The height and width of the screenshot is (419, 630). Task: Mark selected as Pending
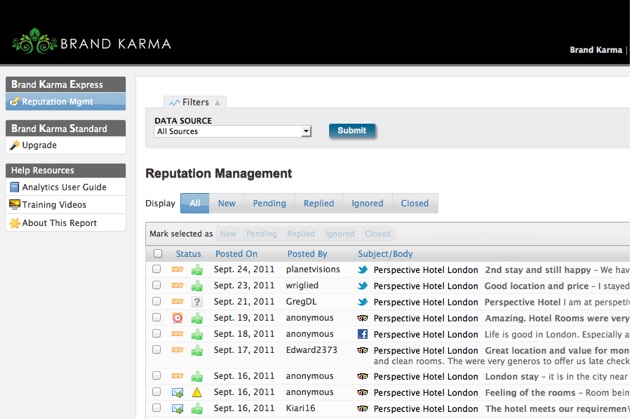[x=262, y=234]
